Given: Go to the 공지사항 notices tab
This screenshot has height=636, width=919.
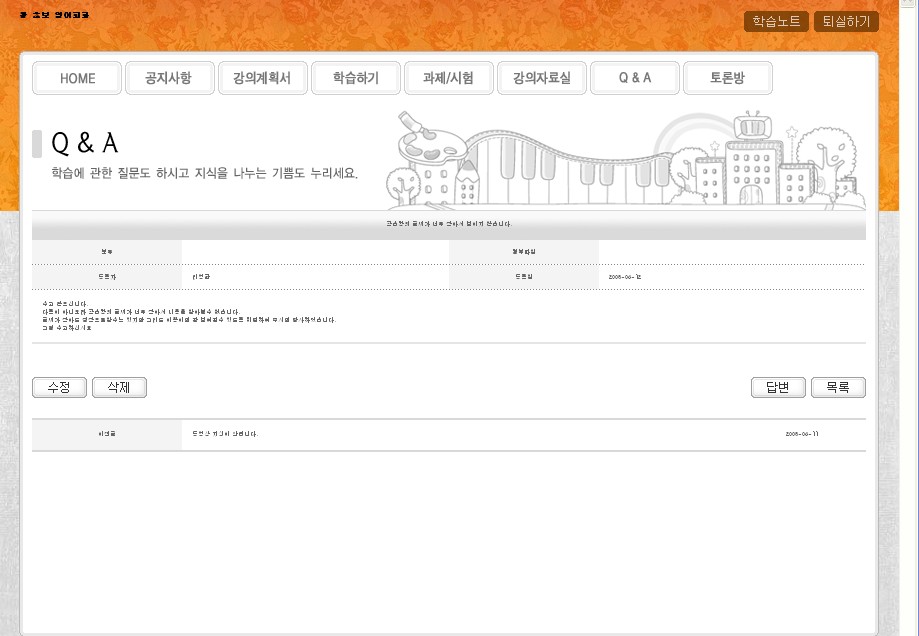Looking at the screenshot, I should (x=168, y=78).
